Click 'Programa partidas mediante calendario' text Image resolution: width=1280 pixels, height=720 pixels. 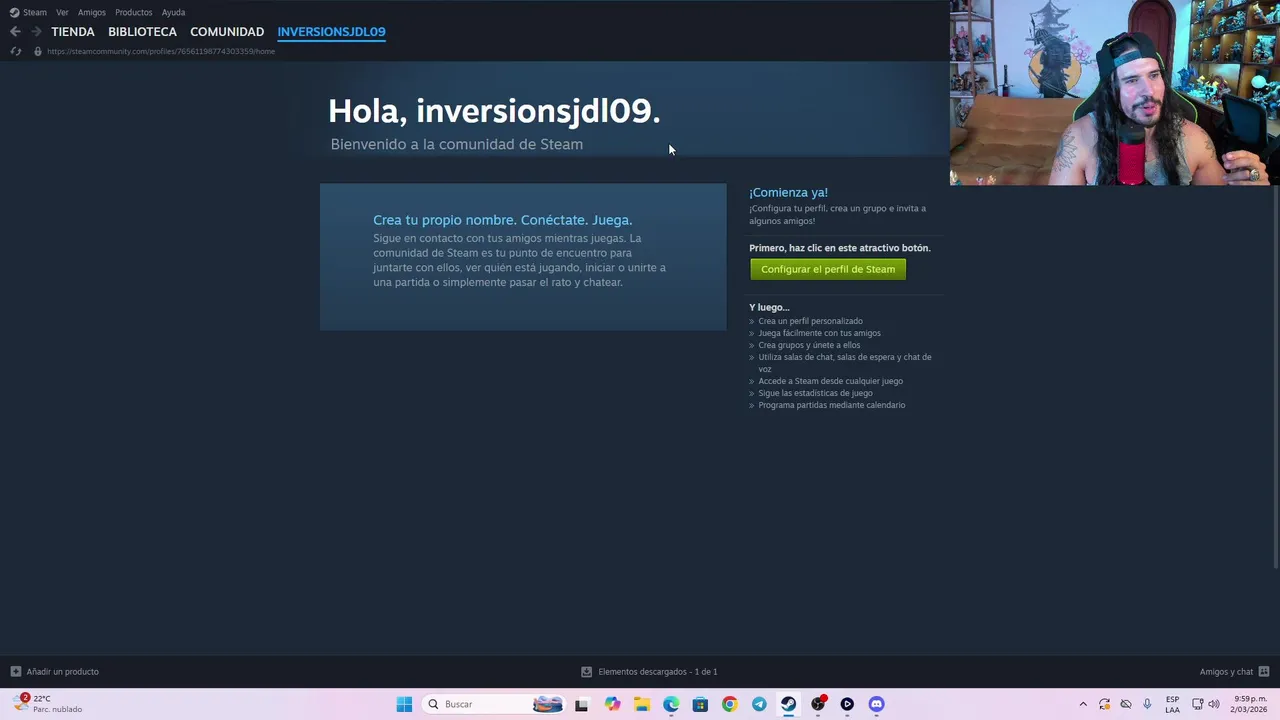[x=831, y=405]
